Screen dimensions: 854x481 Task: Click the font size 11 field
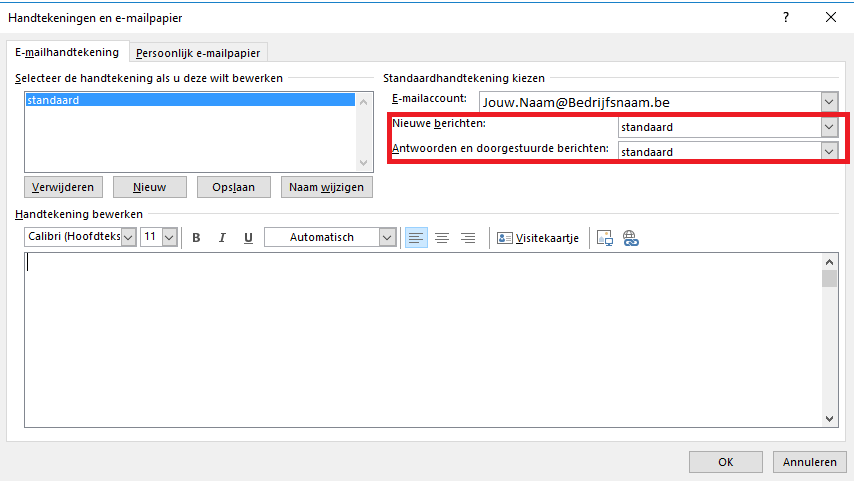151,238
